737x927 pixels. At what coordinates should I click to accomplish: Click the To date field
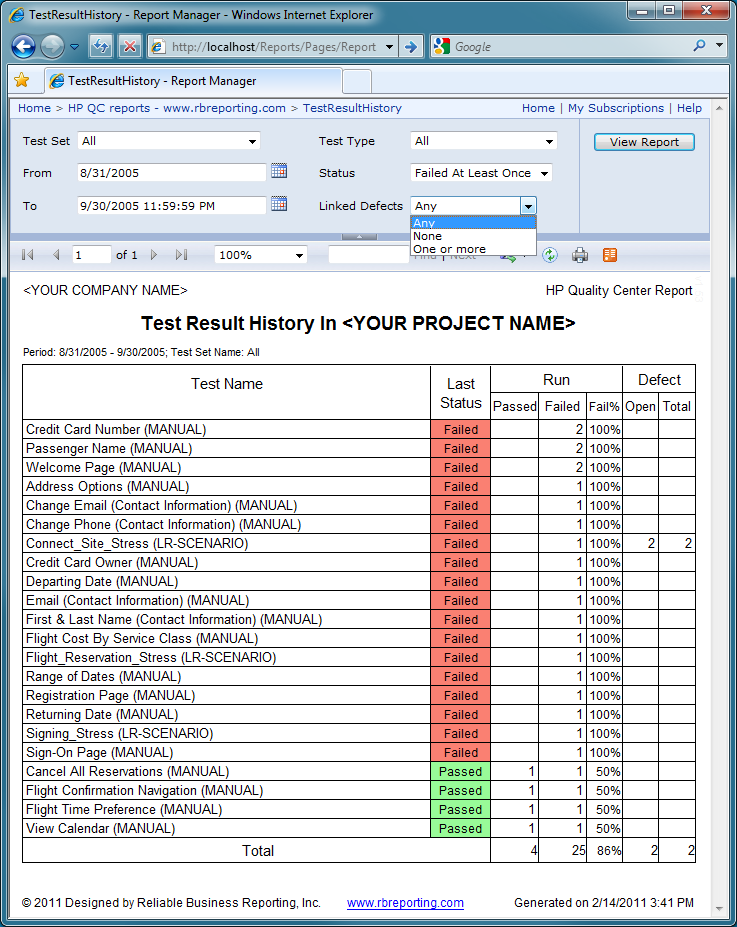pos(171,206)
